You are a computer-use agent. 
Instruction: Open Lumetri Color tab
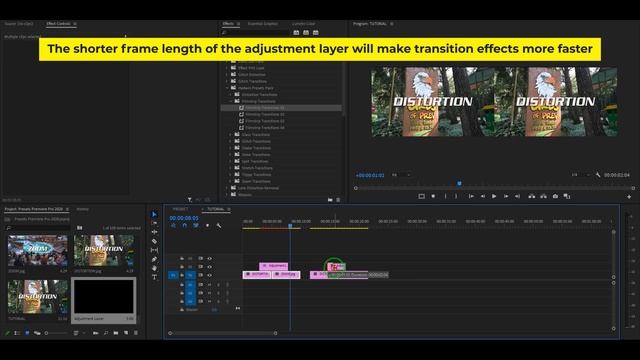pos(303,24)
